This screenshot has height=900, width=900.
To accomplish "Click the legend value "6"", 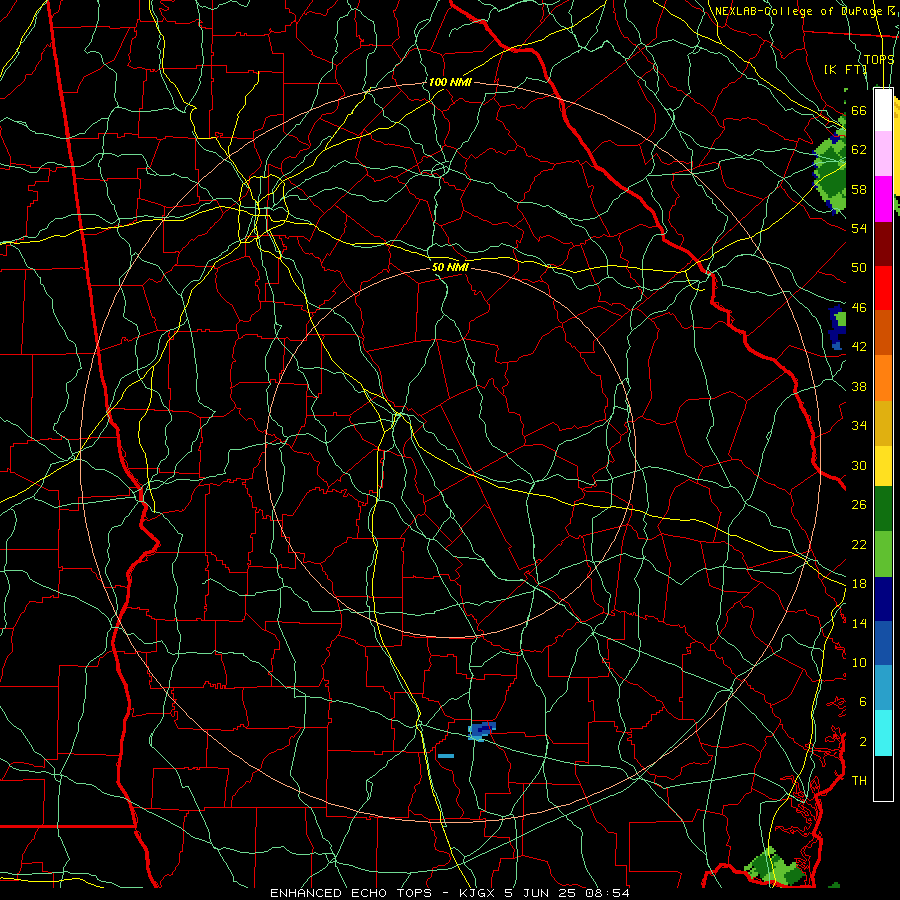I will [x=863, y=702].
